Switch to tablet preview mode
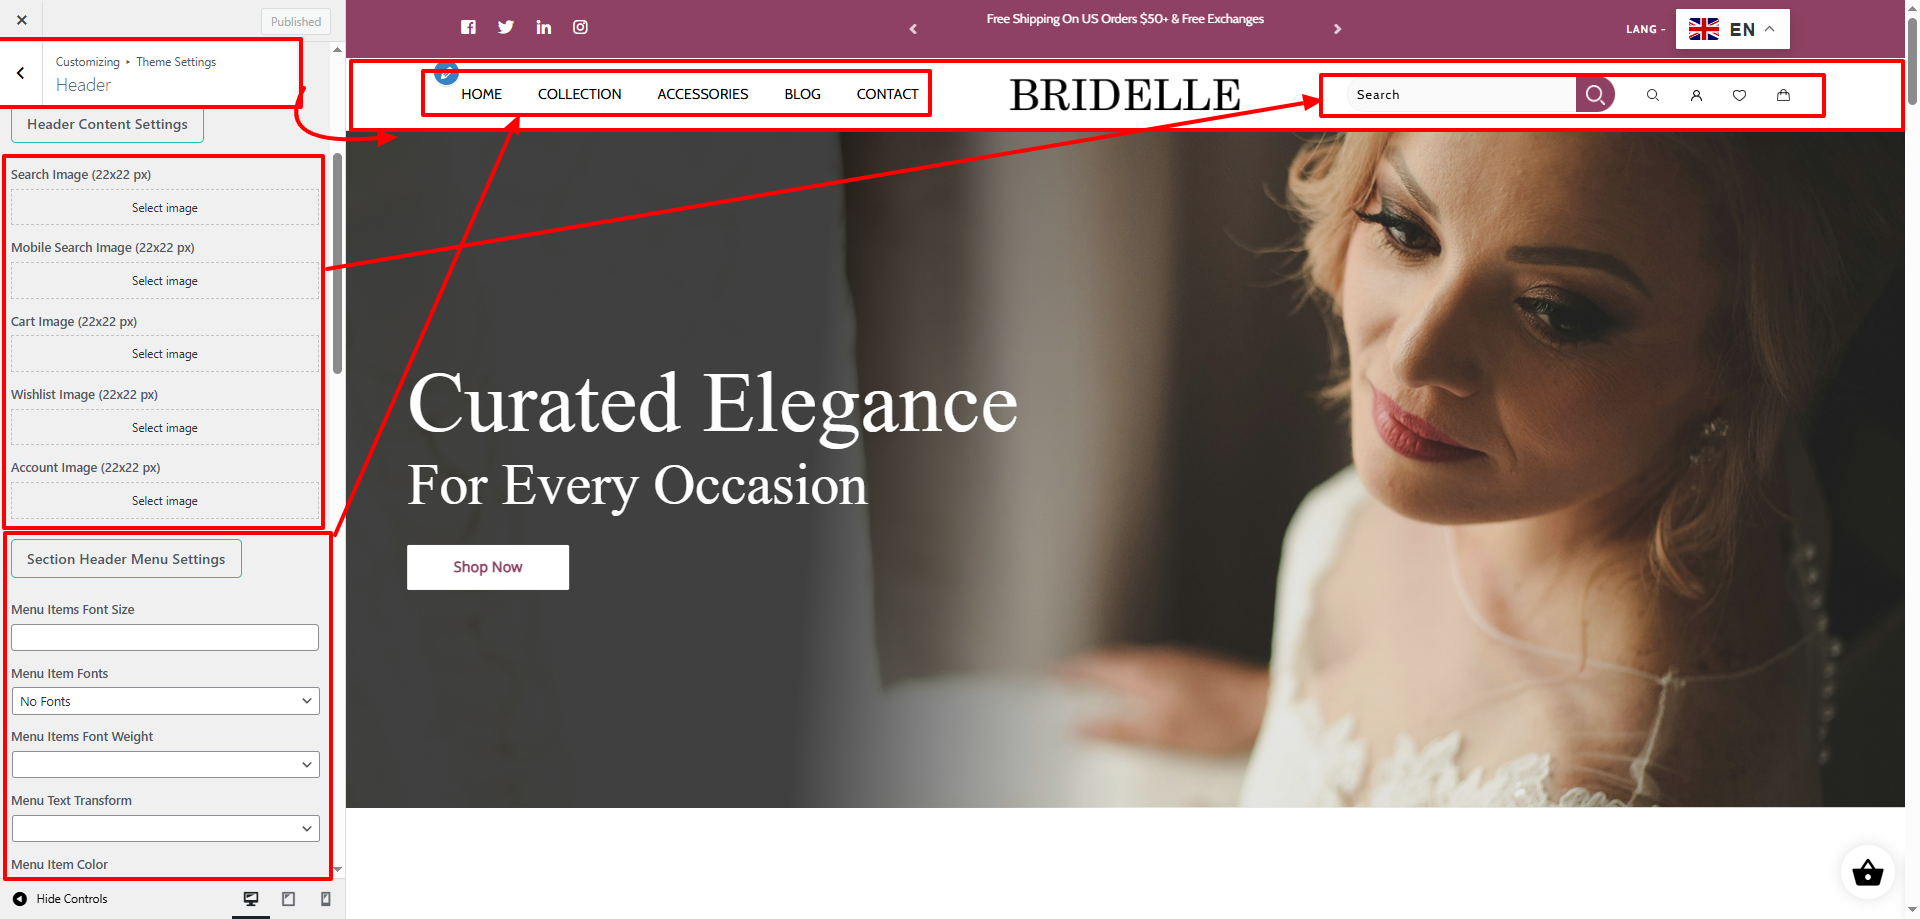Screen dimensions: 1920x919 click(288, 899)
